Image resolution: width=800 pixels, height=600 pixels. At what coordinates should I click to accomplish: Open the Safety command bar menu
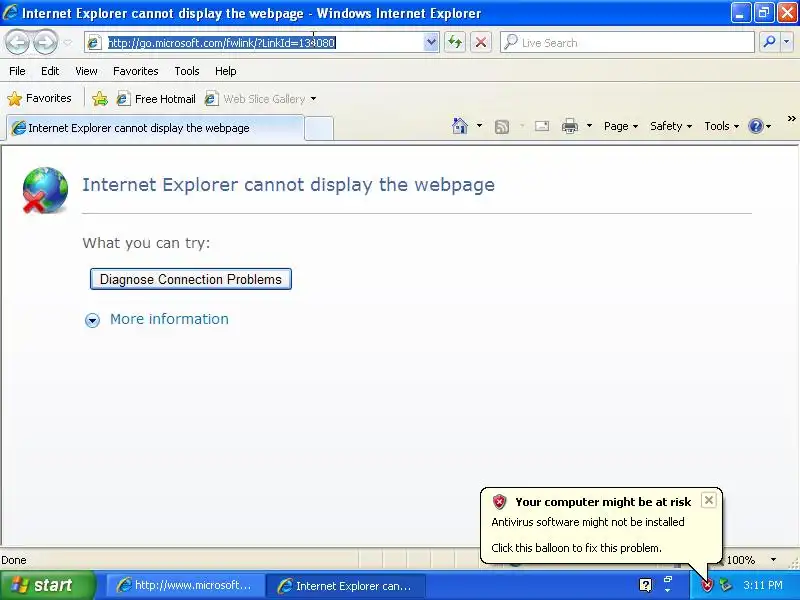point(671,126)
